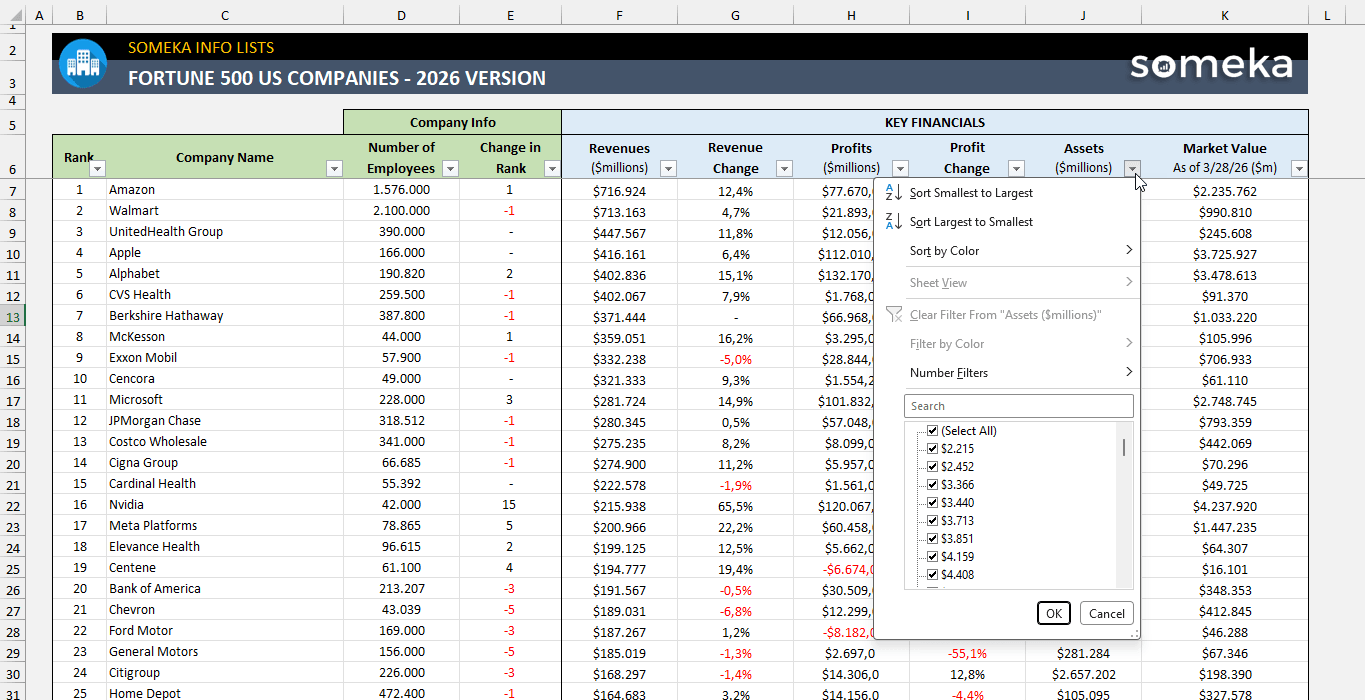The image size is (1365, 700).
Task: Click the Sort Largest to Smallest icon
Action: (894, 222)
